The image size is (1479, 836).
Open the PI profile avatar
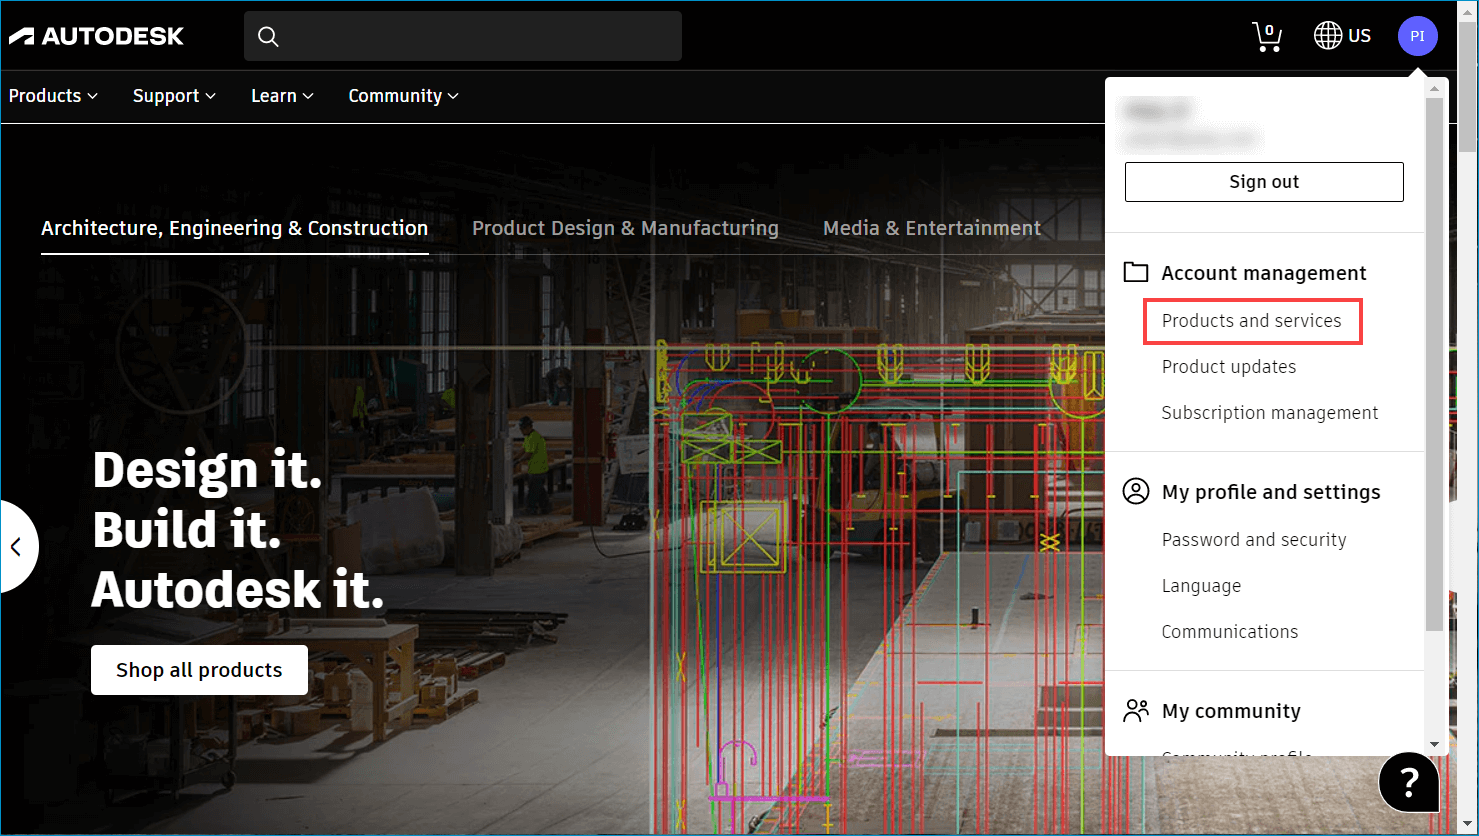pyautogui.click(x=1417, y=36)
